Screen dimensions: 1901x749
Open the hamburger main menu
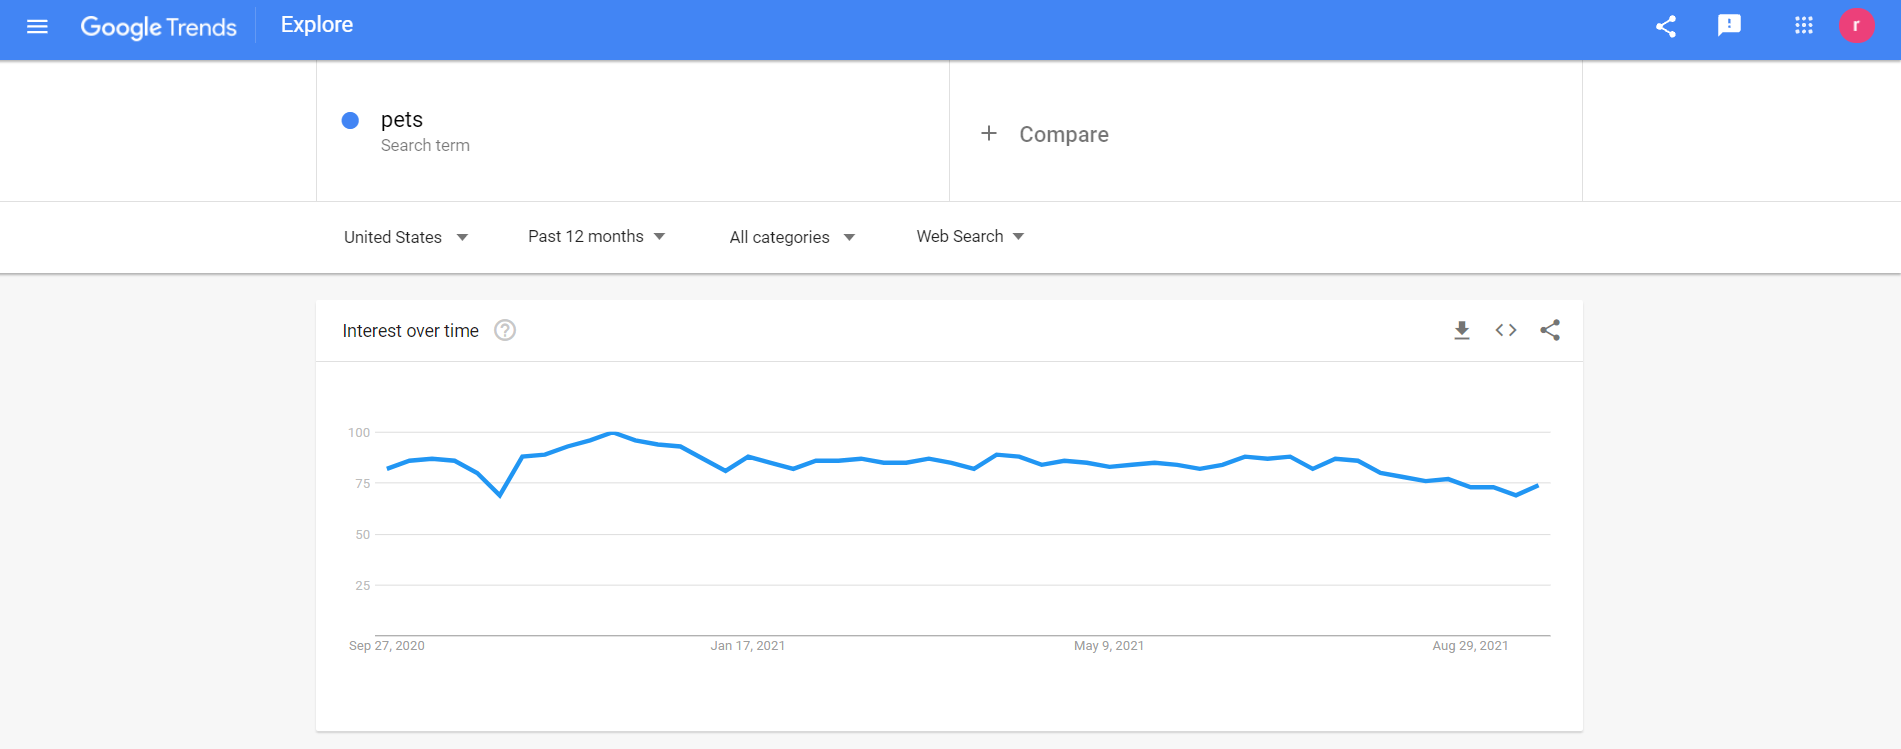(37, 26)
